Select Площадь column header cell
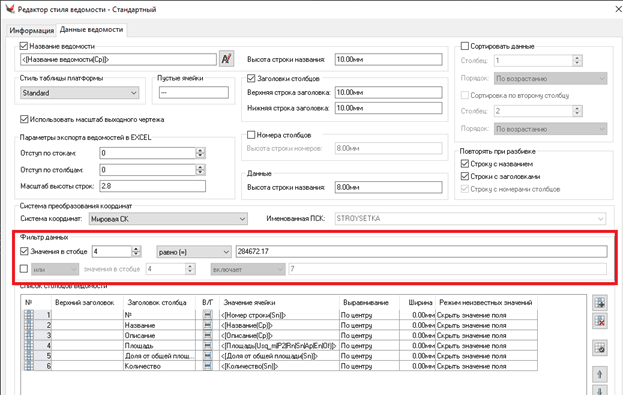 tap(159, 346)
